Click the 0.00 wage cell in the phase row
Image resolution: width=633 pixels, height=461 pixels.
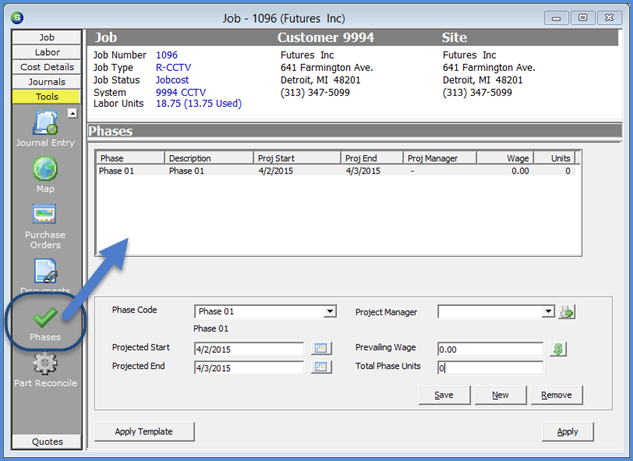tap(520, 171)
